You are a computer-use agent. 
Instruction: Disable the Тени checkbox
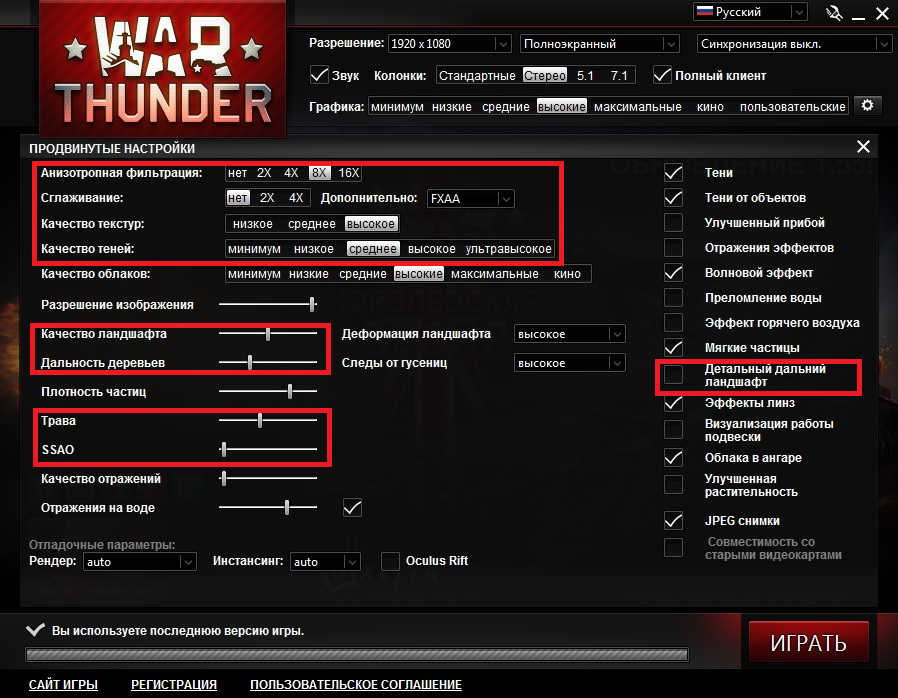tap(674, 172)
